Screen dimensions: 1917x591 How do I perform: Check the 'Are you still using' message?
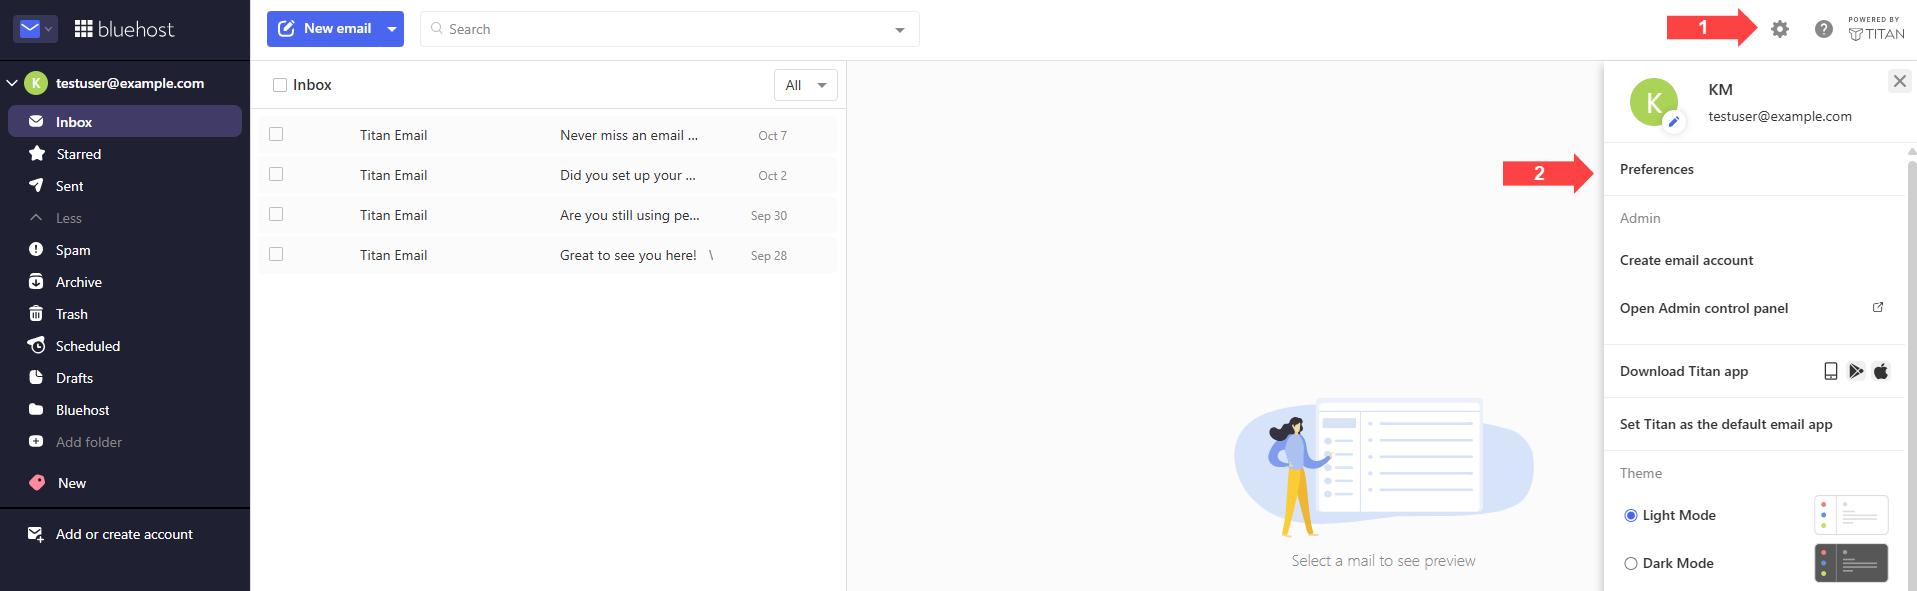coord(276,214)
